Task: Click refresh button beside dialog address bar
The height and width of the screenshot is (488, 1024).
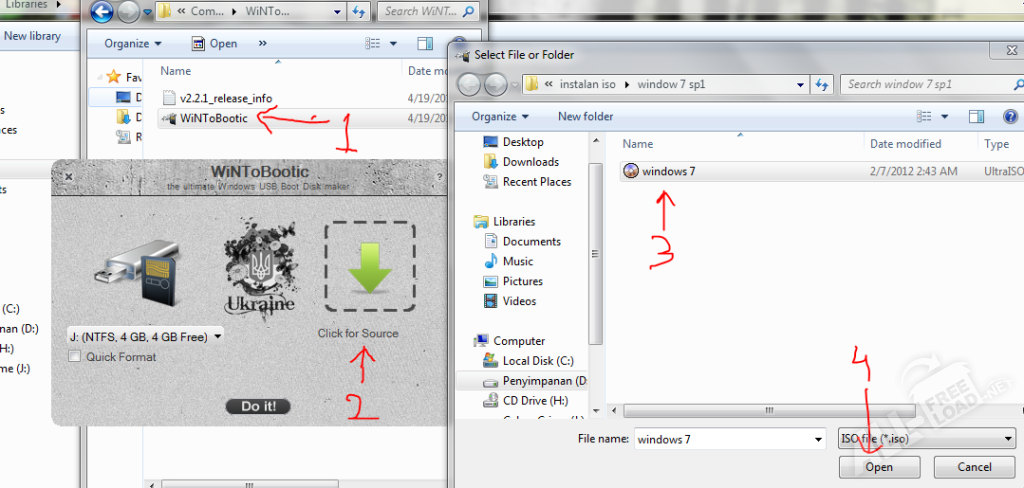Action: 821,84
